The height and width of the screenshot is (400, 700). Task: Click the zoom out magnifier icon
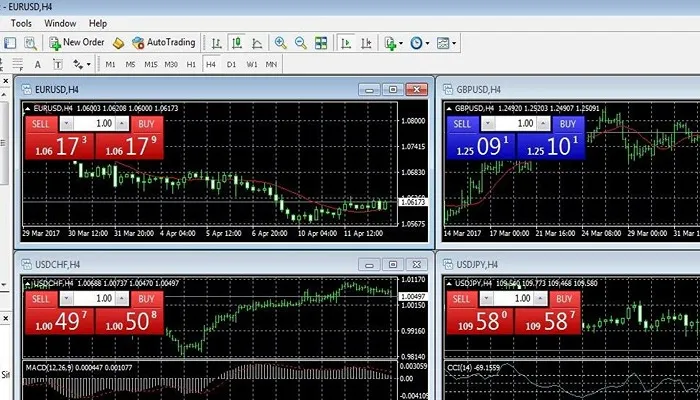(x=301, y=43)
